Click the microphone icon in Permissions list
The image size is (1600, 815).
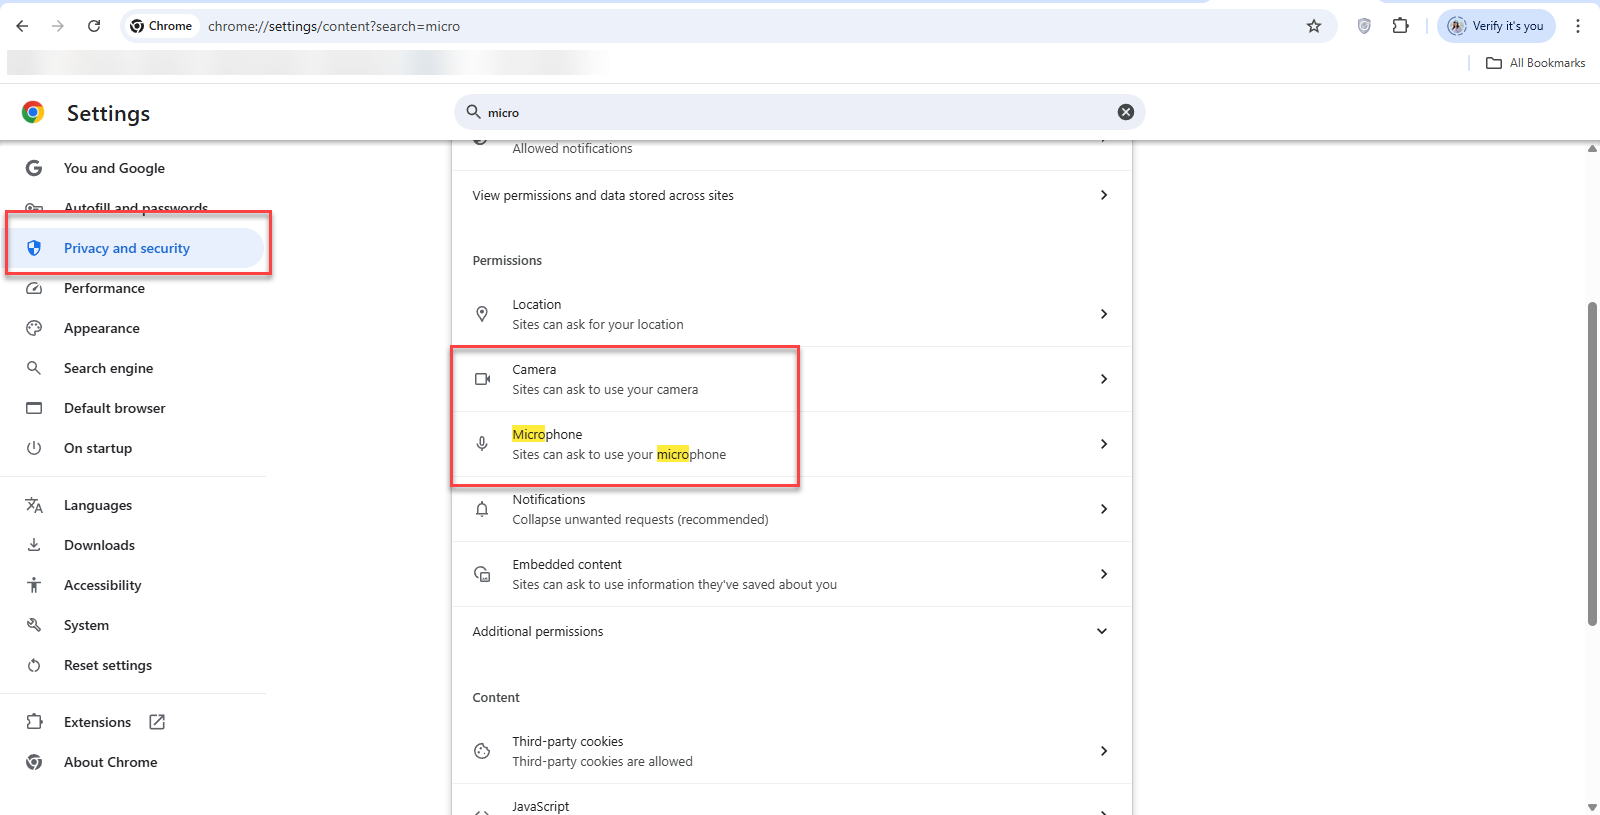click(x=482, y=444)
